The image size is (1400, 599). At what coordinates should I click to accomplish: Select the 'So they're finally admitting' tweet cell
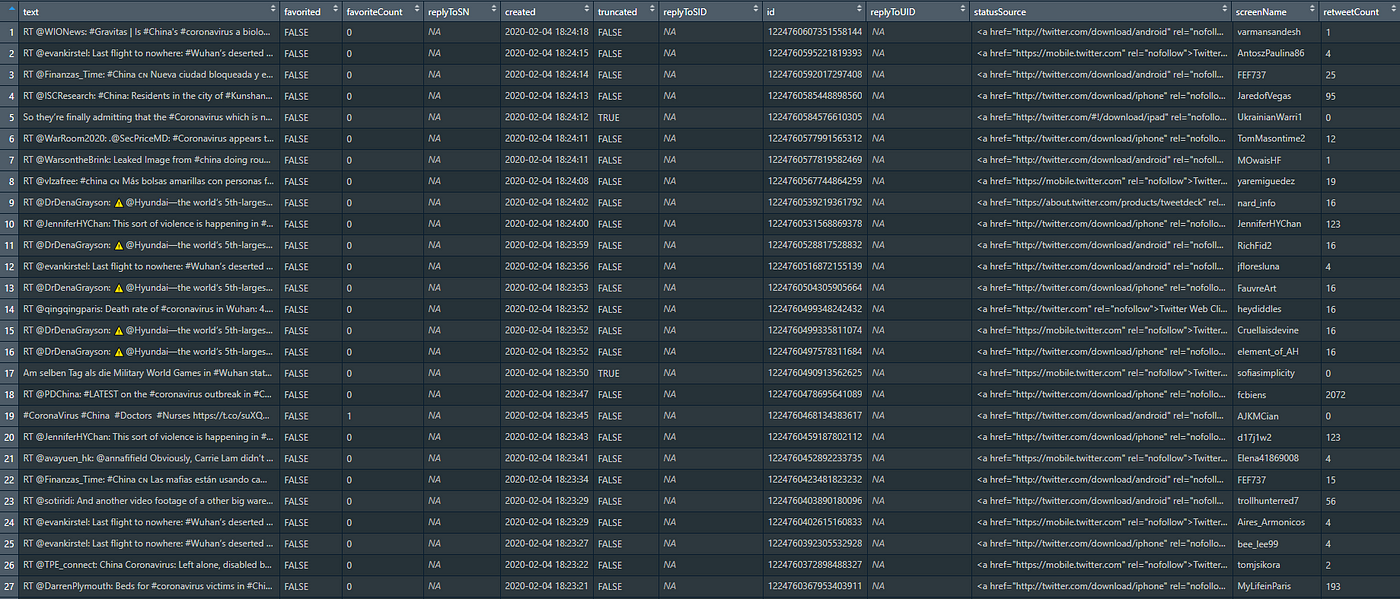(148, 117)
